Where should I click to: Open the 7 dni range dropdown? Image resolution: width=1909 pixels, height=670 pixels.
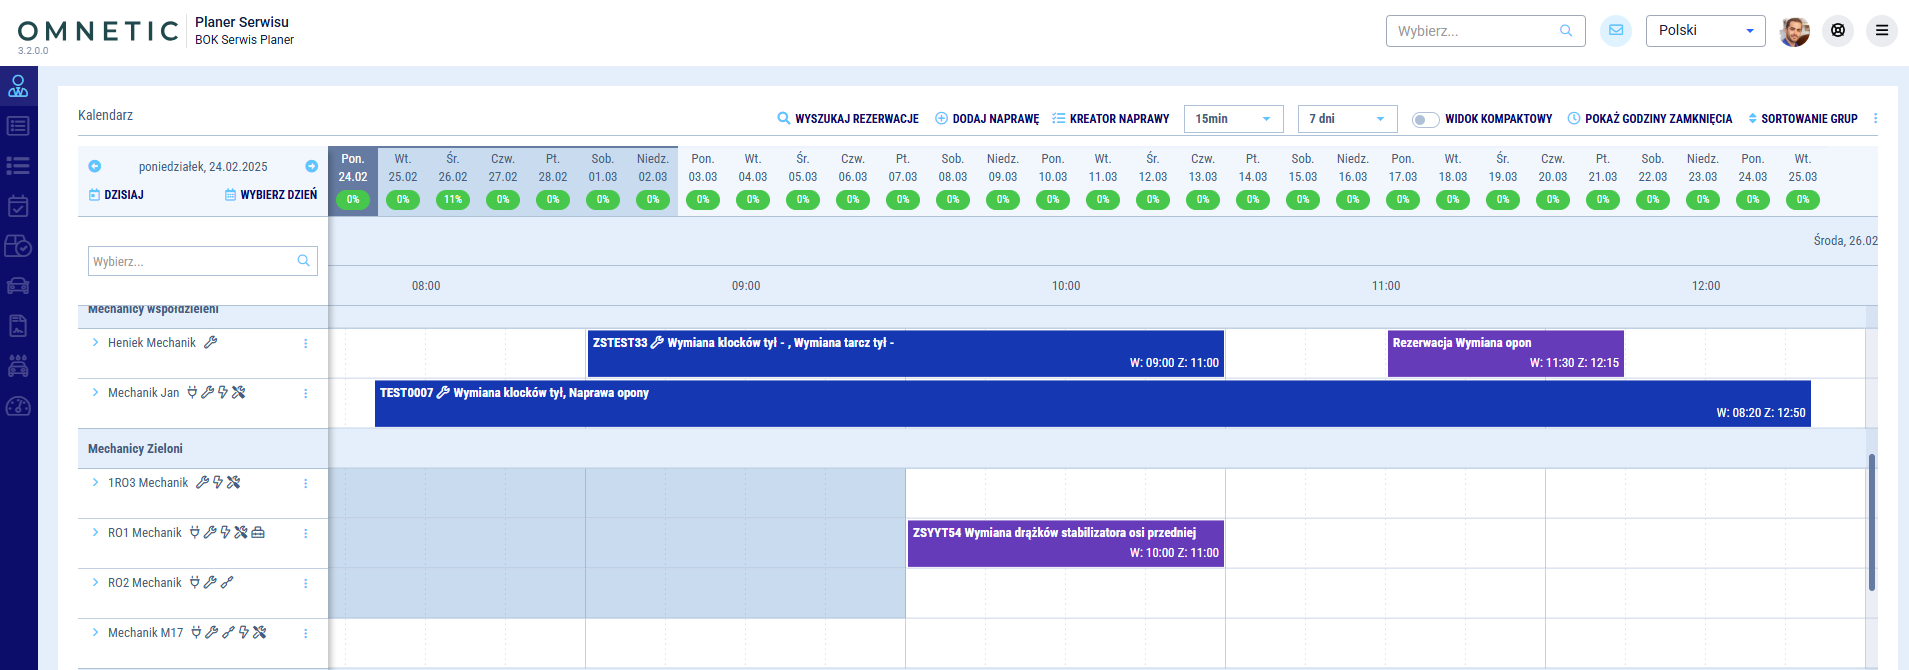pyautogui.click(x=1347, y=119)
